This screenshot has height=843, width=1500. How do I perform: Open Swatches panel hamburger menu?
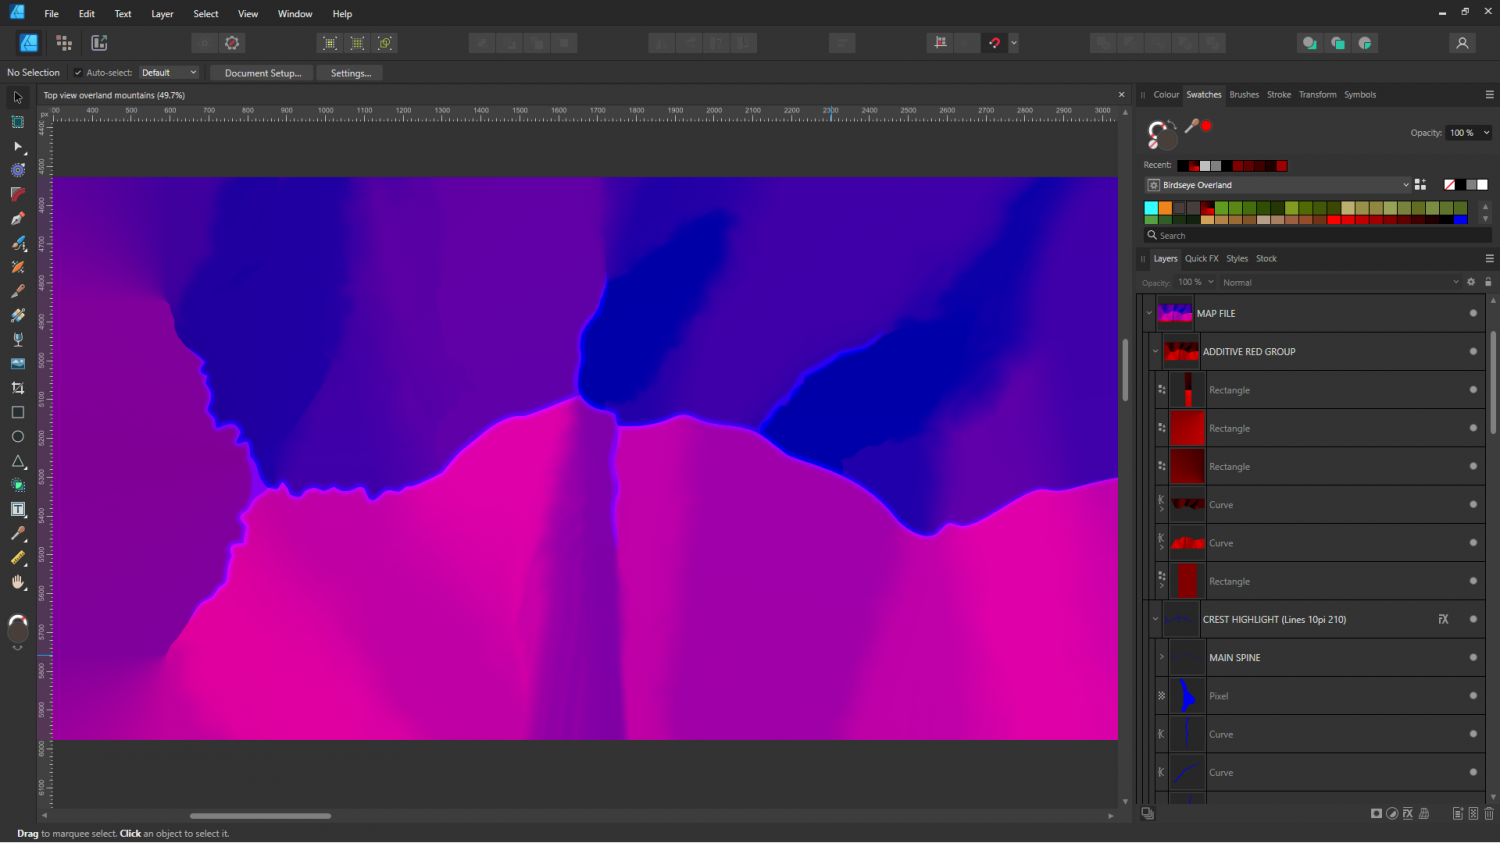[x=1489, y=95]
